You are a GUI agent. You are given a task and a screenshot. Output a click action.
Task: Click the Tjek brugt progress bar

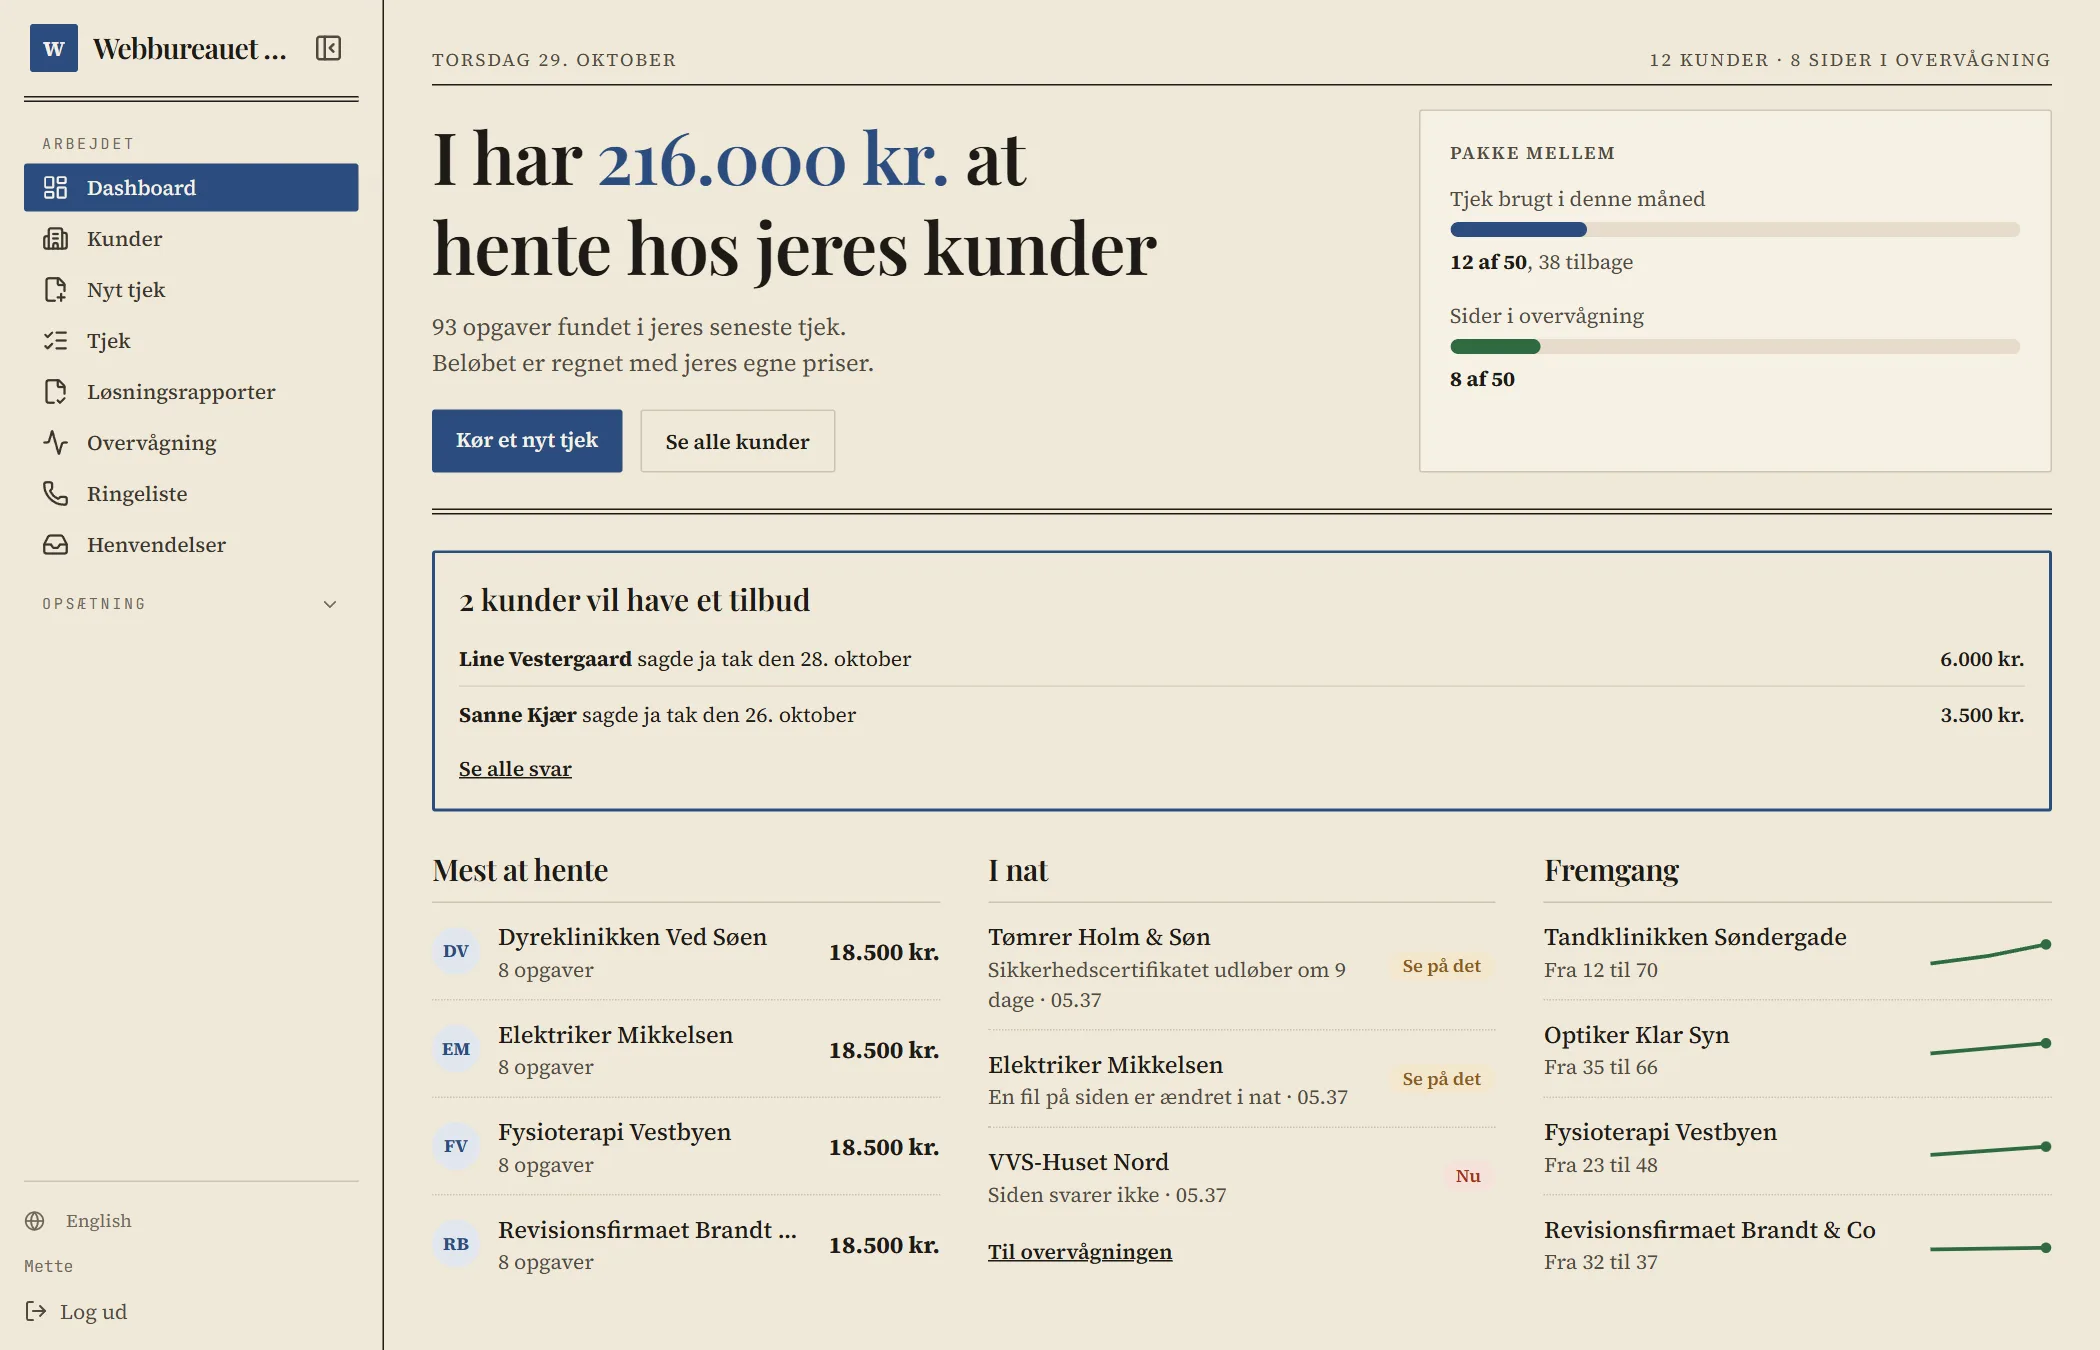[x=1735, y=229]
